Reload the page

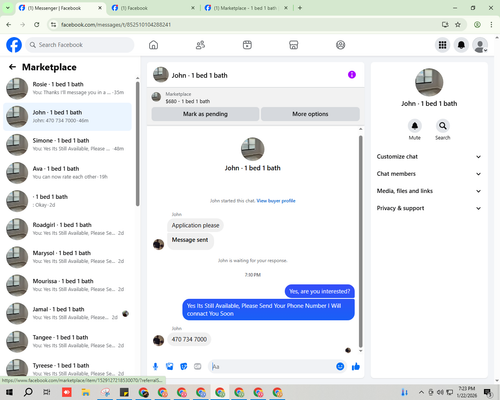[x=37, y=25]
